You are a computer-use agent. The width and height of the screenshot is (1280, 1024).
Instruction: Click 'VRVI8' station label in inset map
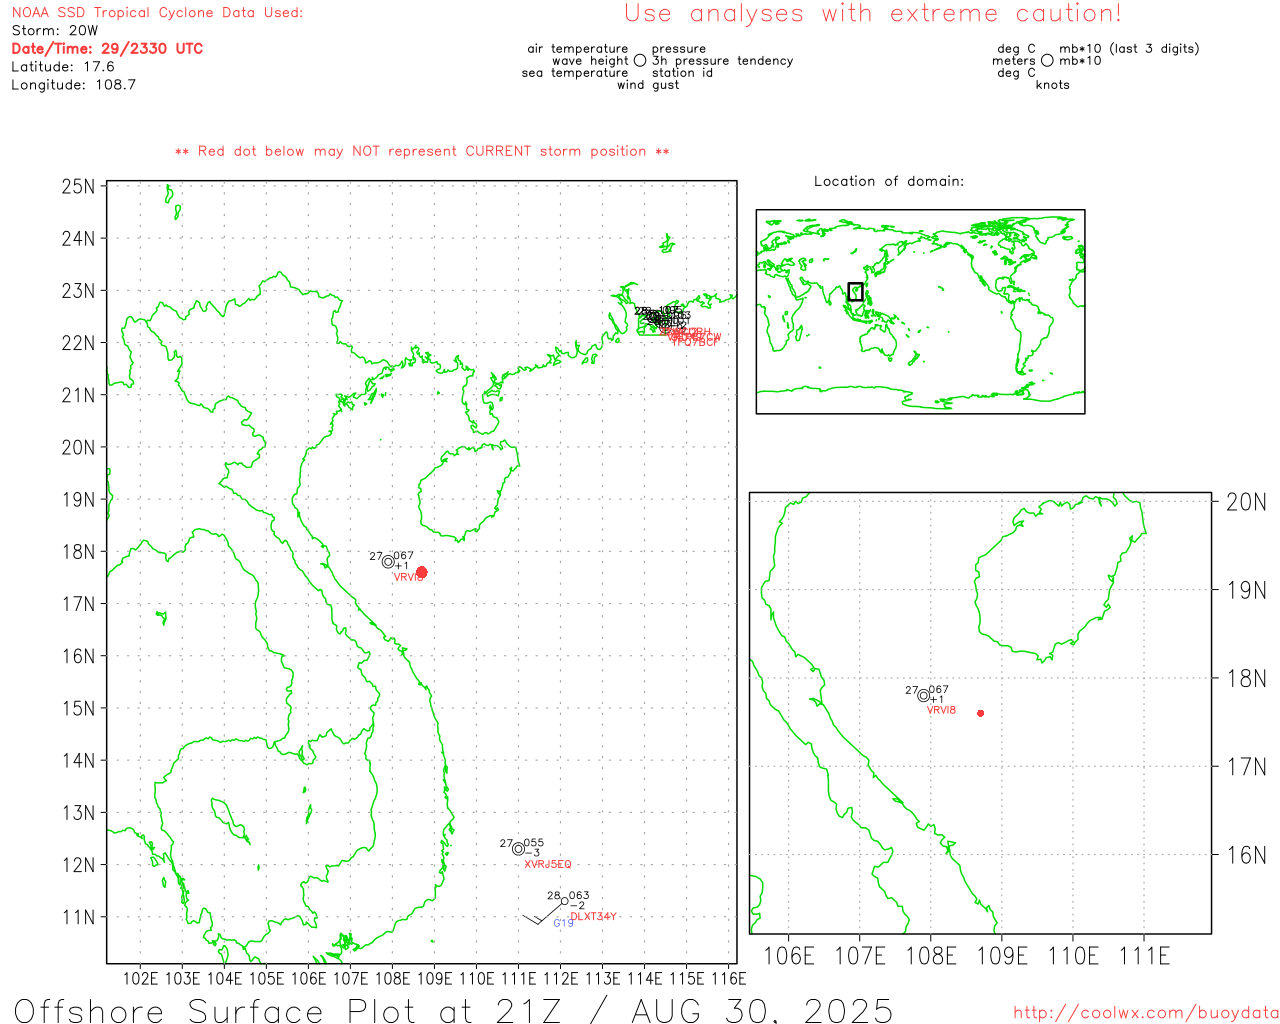(941, 711)
